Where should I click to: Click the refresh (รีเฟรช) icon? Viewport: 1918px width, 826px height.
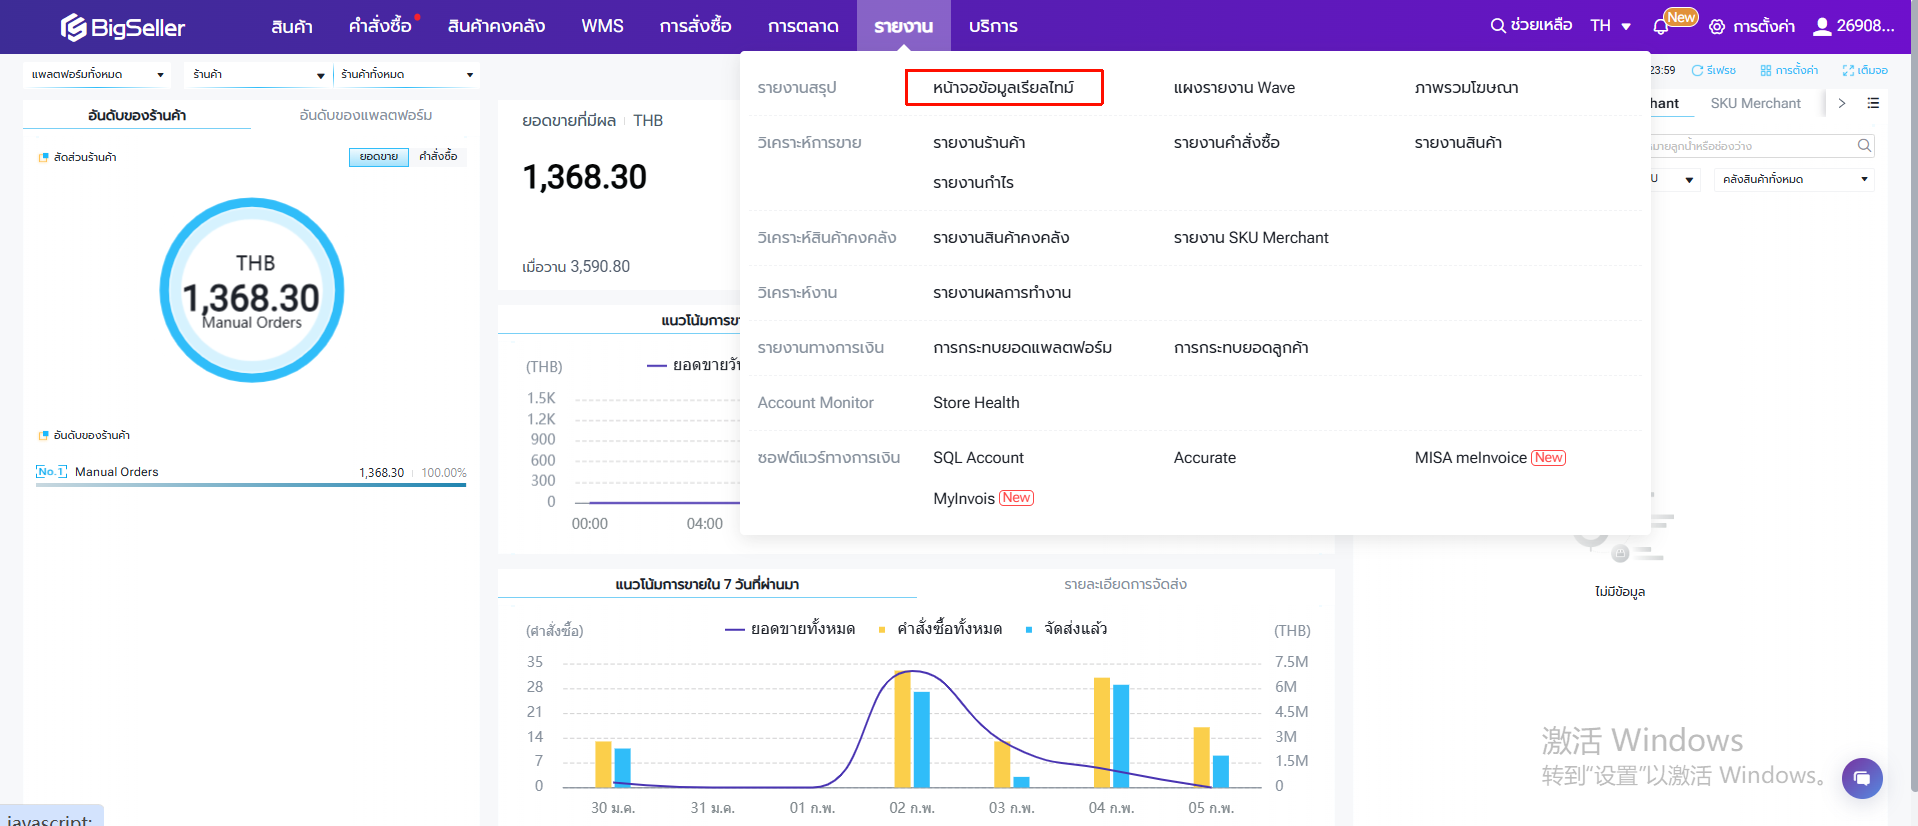point(1697,70)
